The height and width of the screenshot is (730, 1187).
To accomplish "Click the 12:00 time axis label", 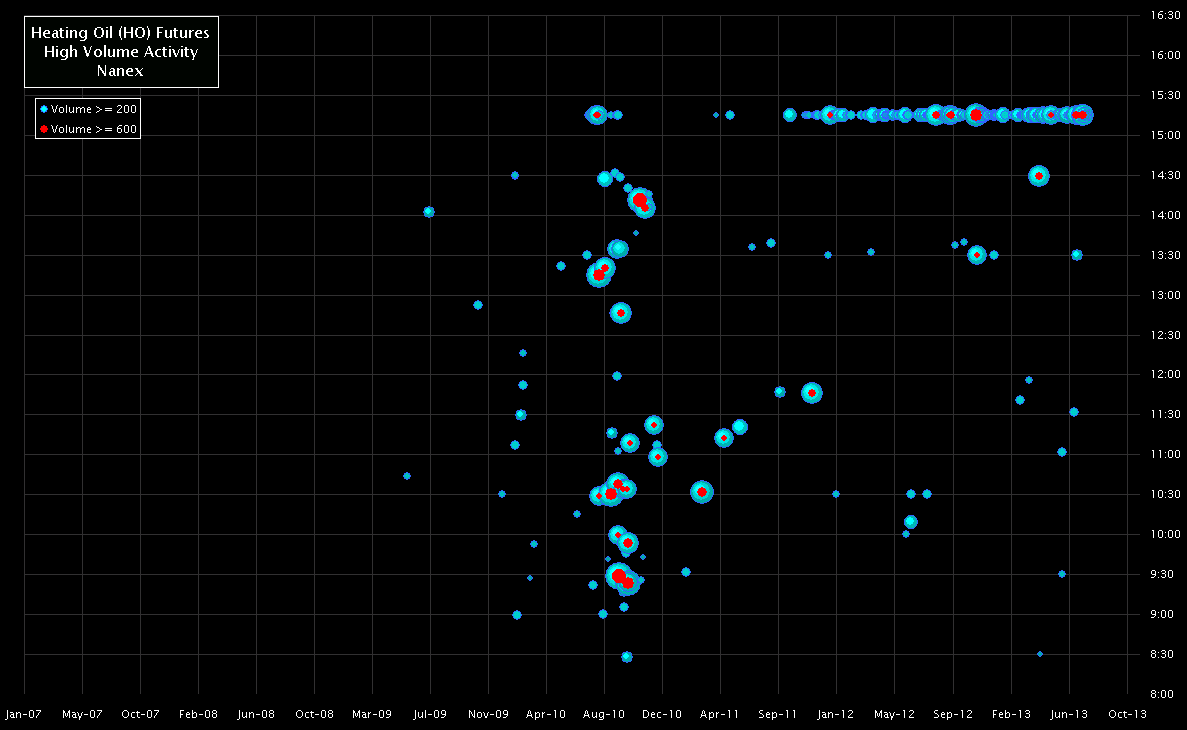I will [x=1165, y=374].
